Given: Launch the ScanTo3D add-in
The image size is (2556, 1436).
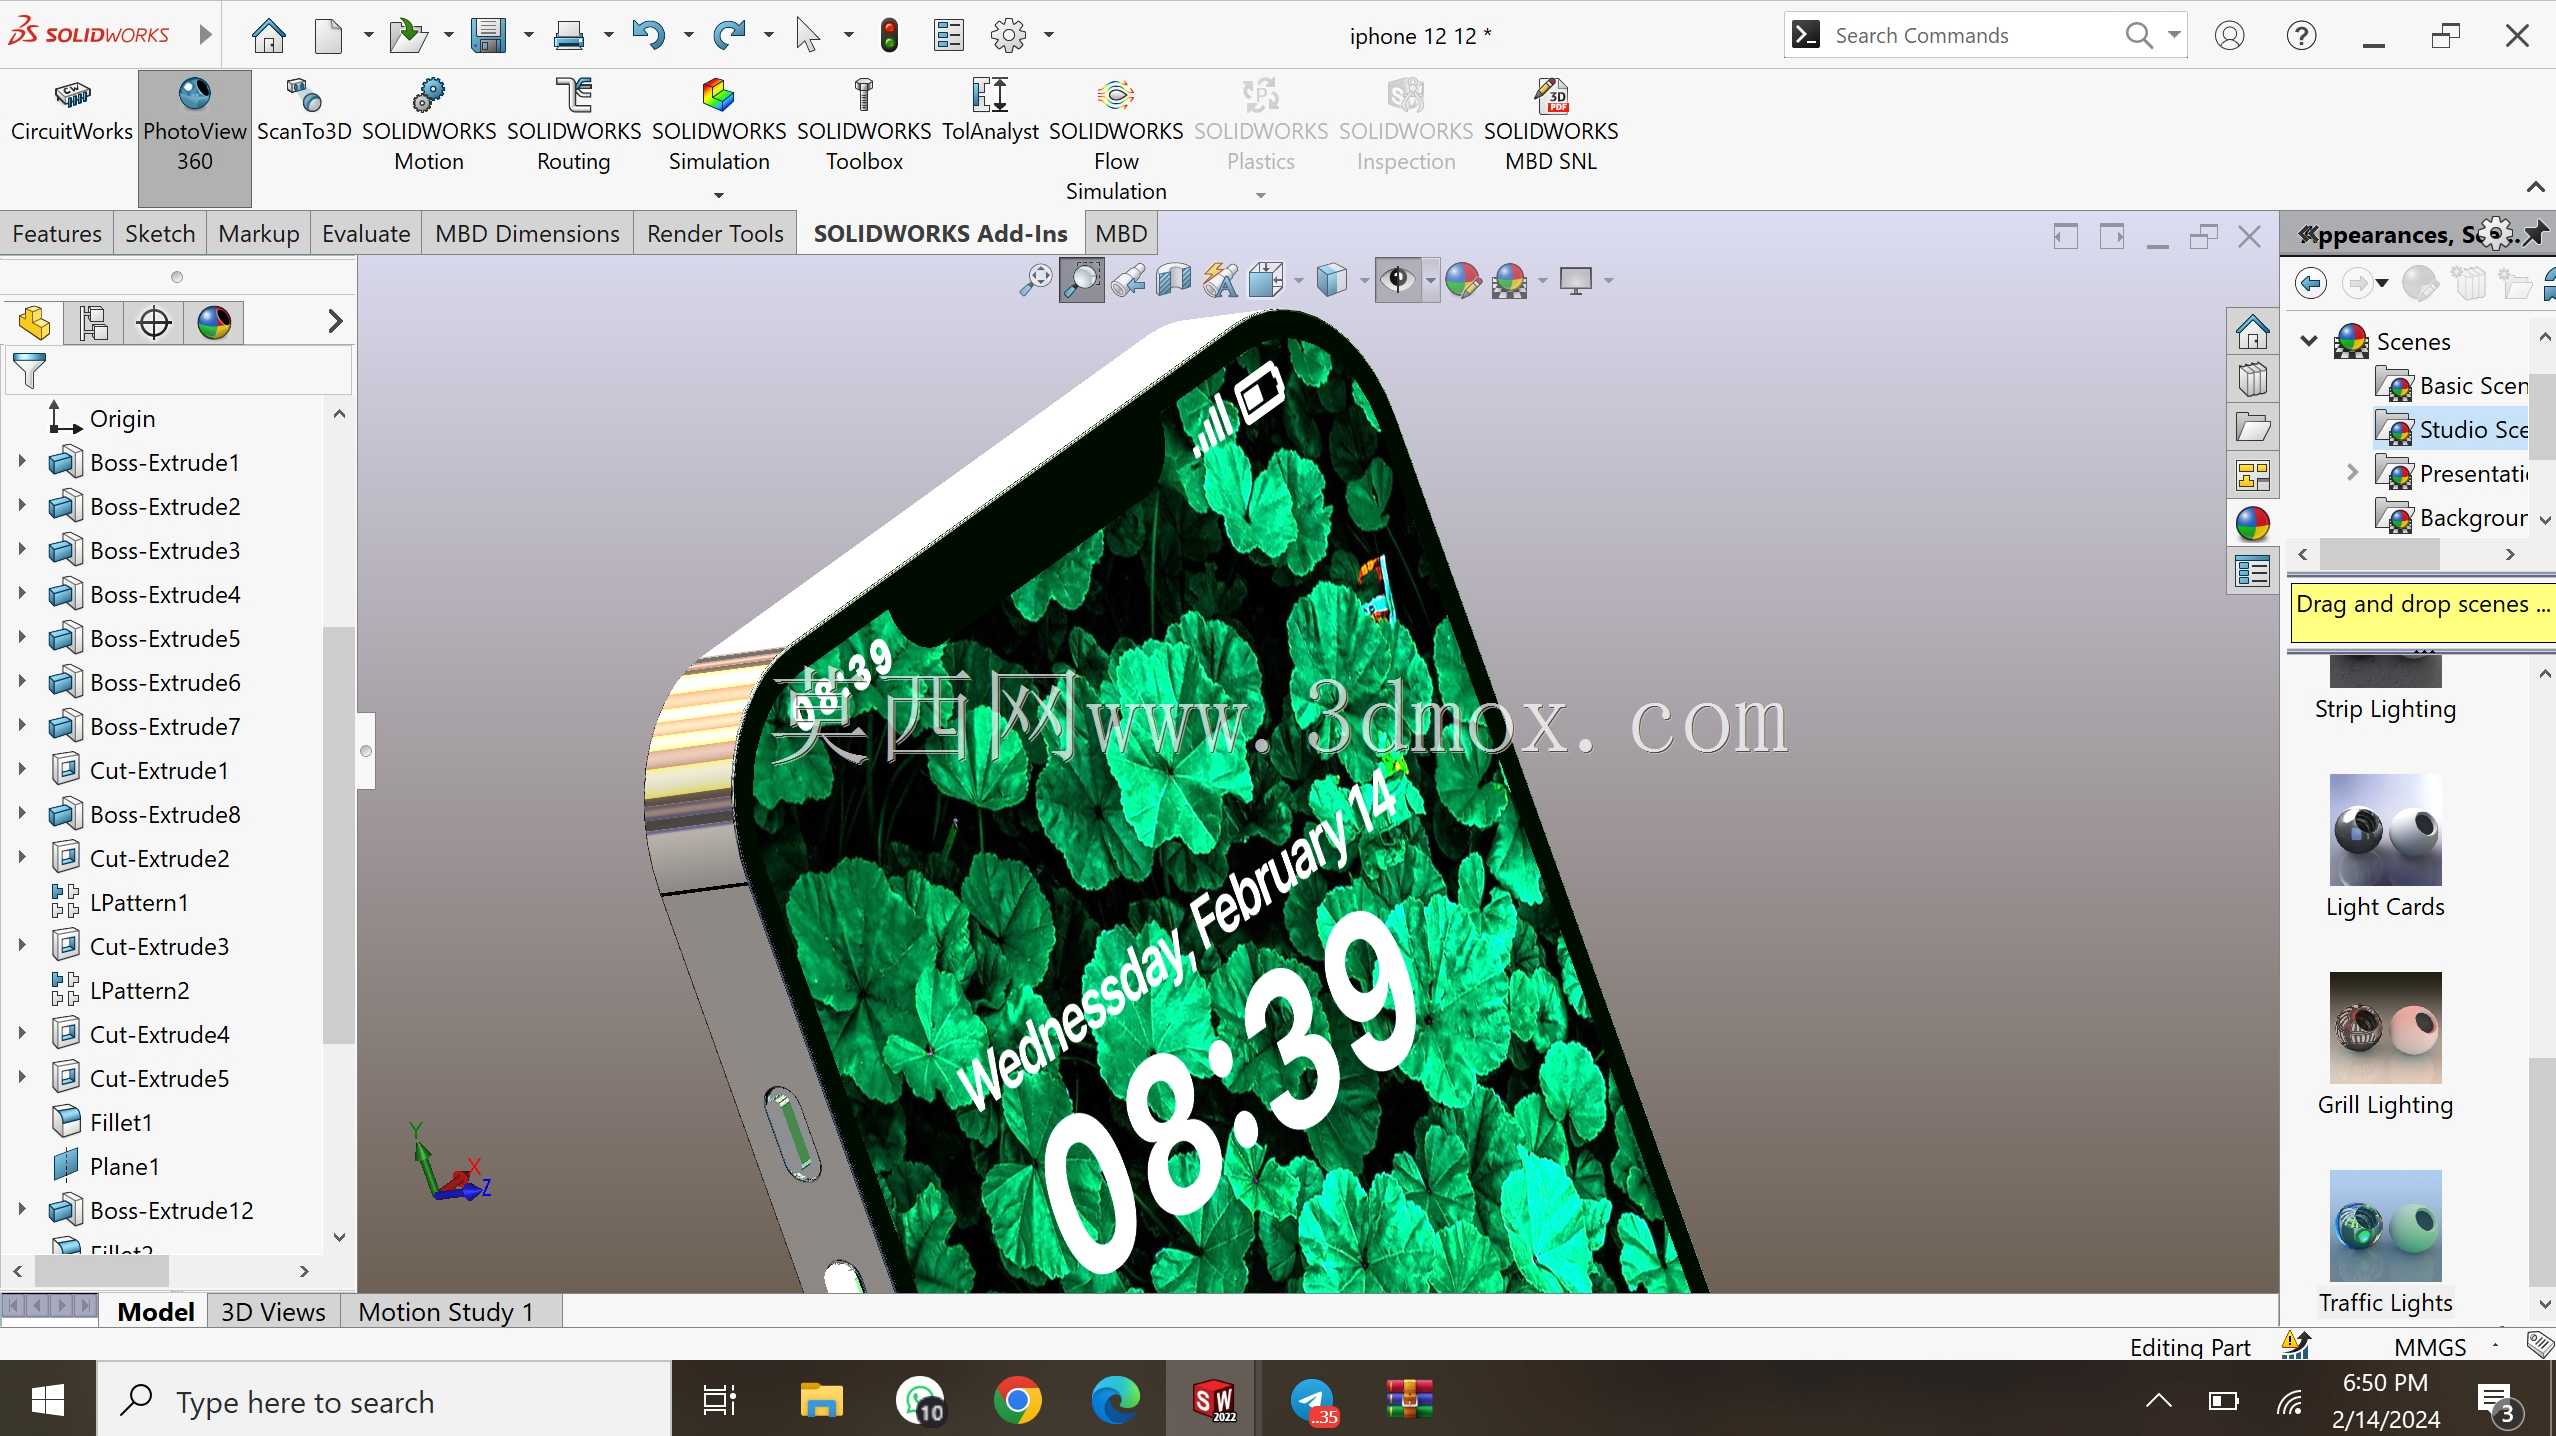Looking at the screenshot, I should [x=304, y=112].
